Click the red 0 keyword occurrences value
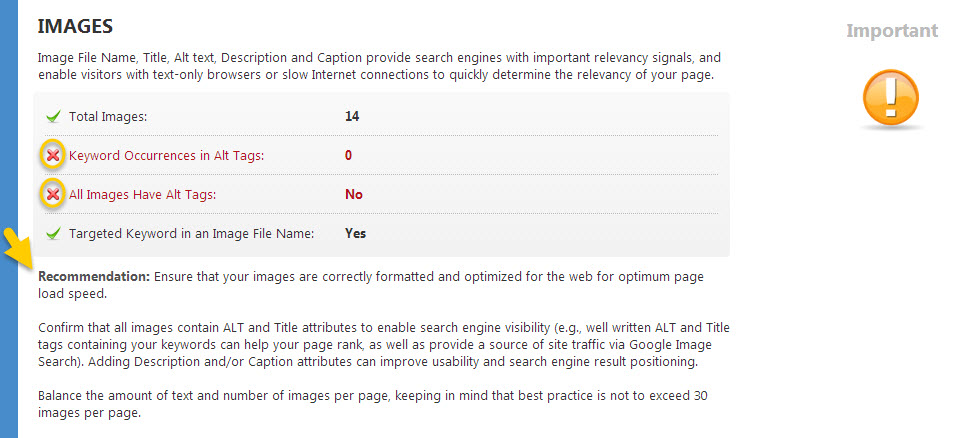 (x=348, y=155)
